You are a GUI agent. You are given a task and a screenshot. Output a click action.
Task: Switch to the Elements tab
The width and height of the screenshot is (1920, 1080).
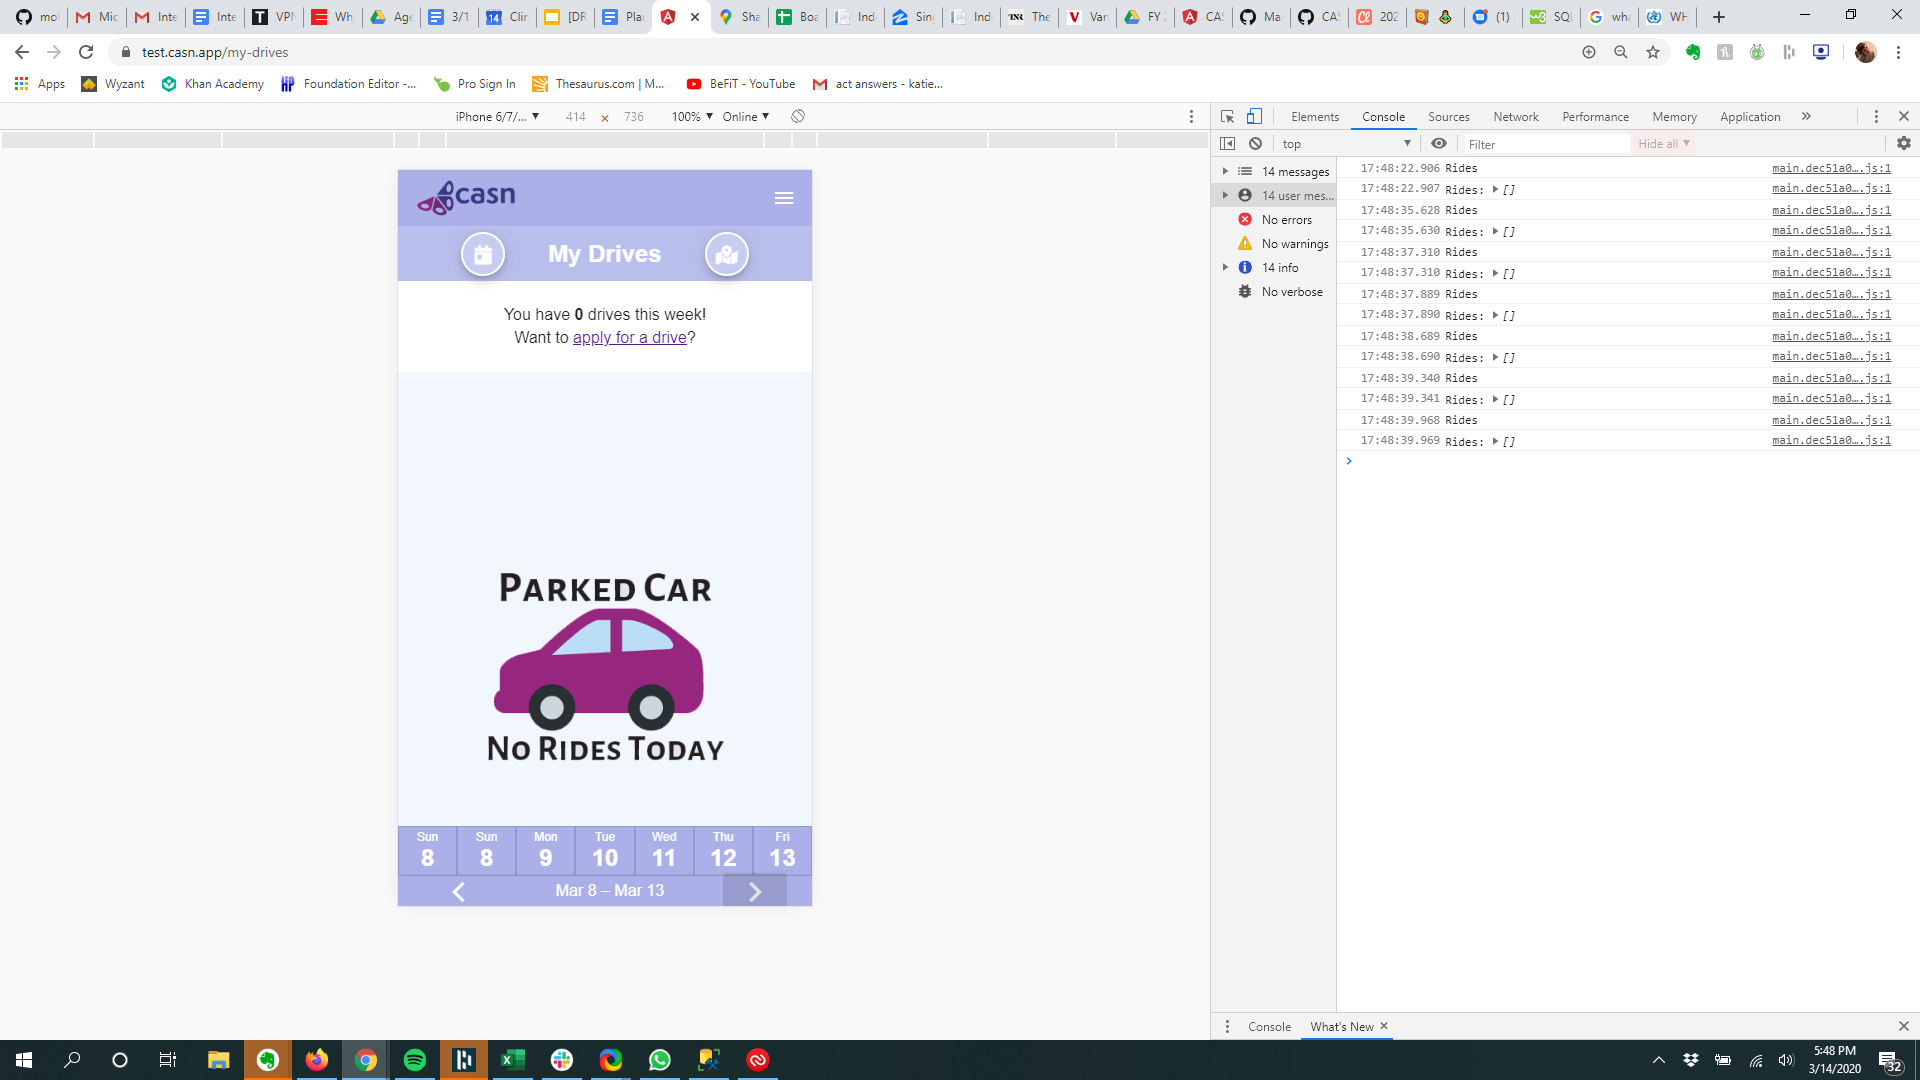pos(1314,117)
